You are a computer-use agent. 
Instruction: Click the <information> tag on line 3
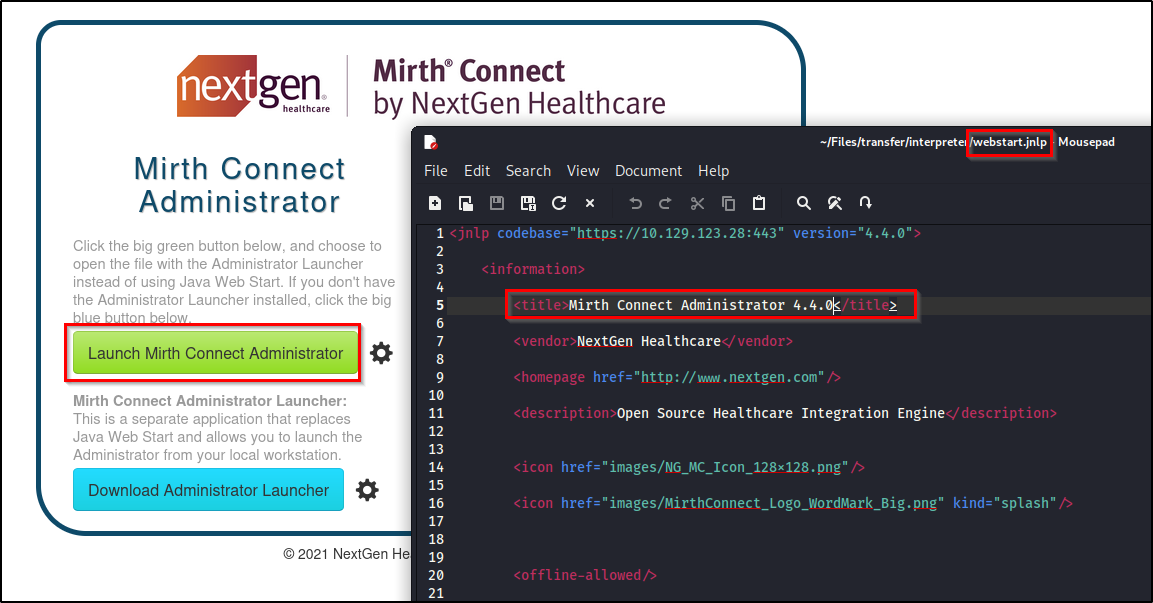pyautogui.click(x=533, y=269)
